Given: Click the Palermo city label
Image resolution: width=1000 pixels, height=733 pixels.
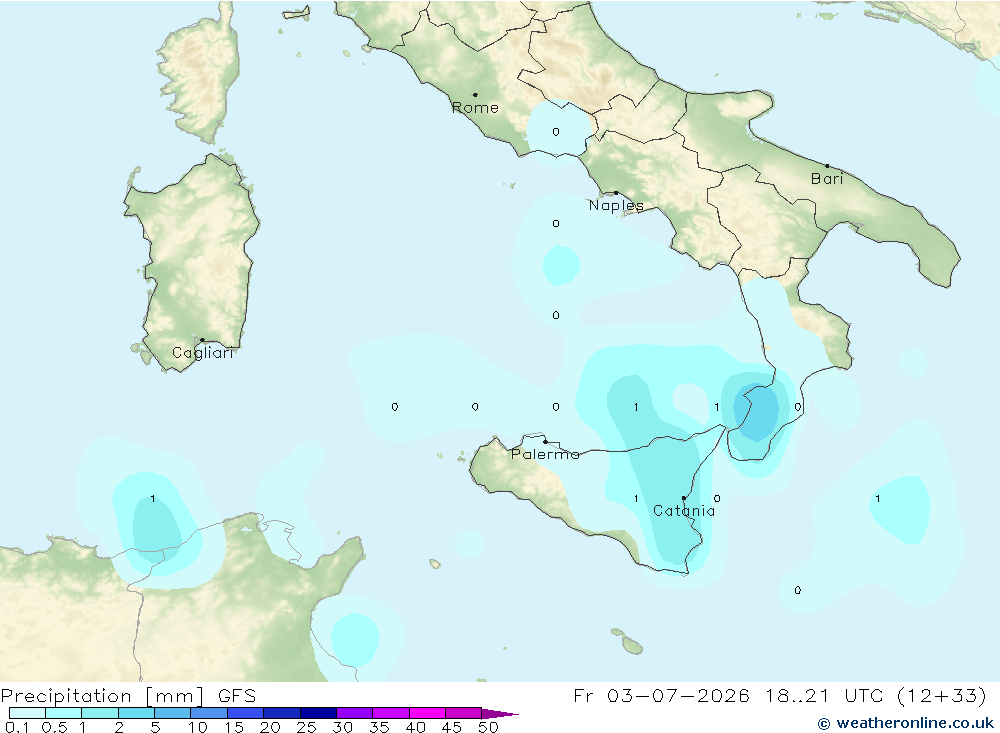Looking at the screenshot, I should coord(545,454).
